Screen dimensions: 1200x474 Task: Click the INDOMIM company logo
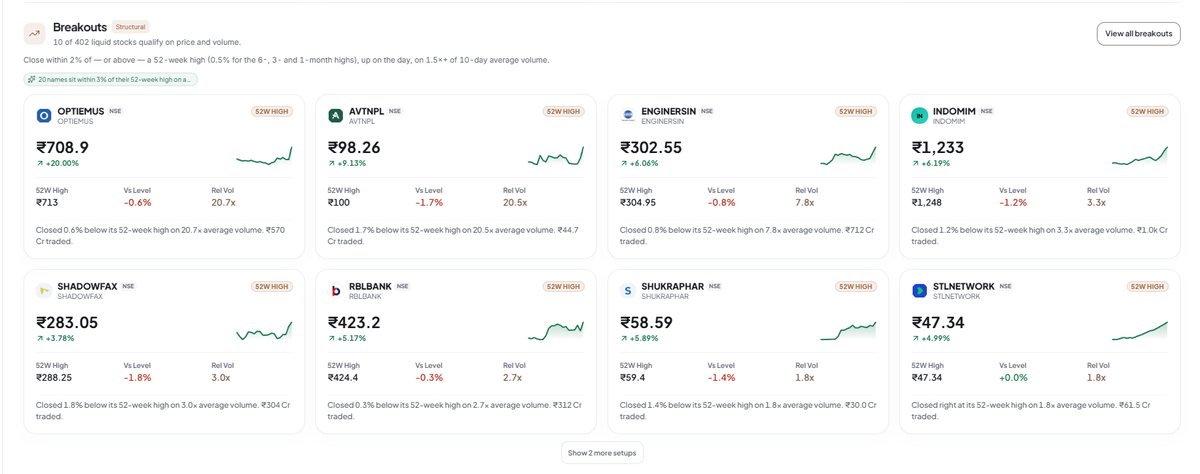tap(920, 116)
